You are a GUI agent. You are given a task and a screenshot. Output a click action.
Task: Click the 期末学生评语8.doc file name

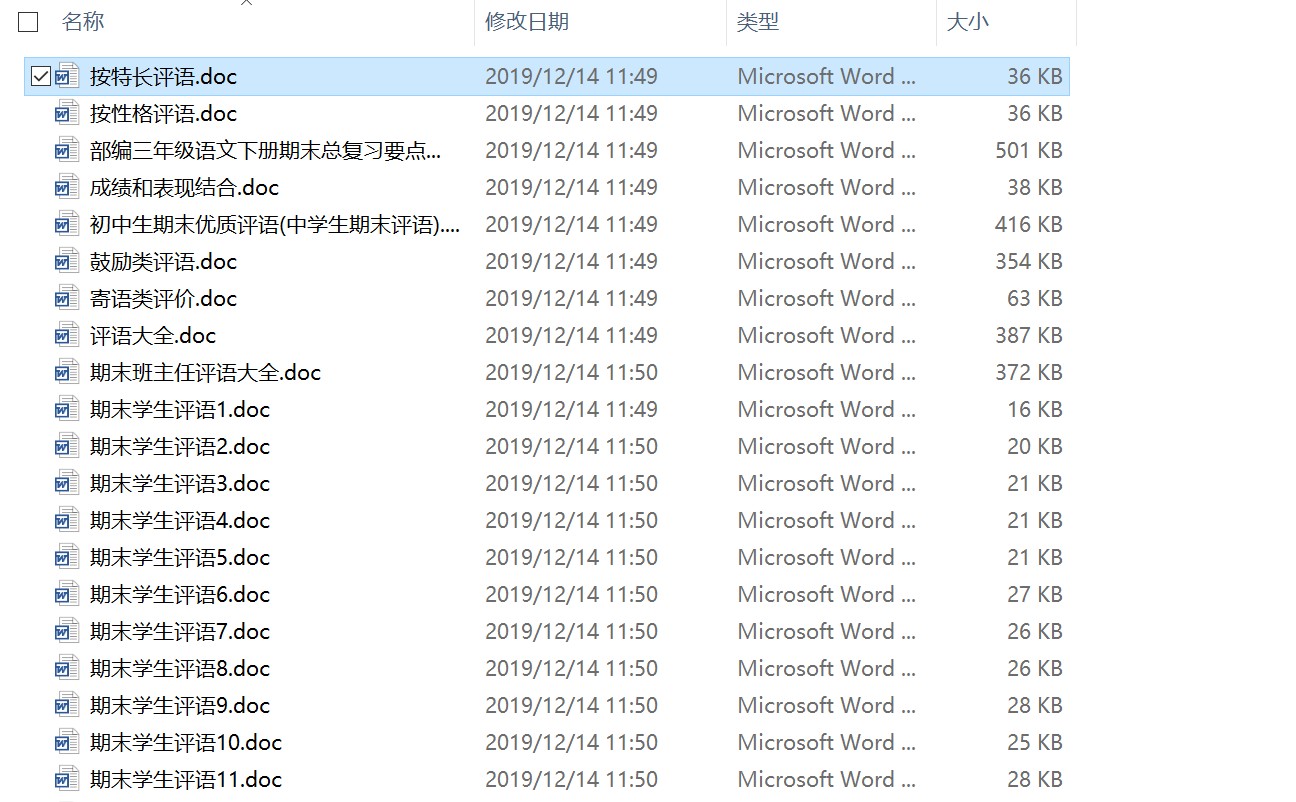click(180, 668)
